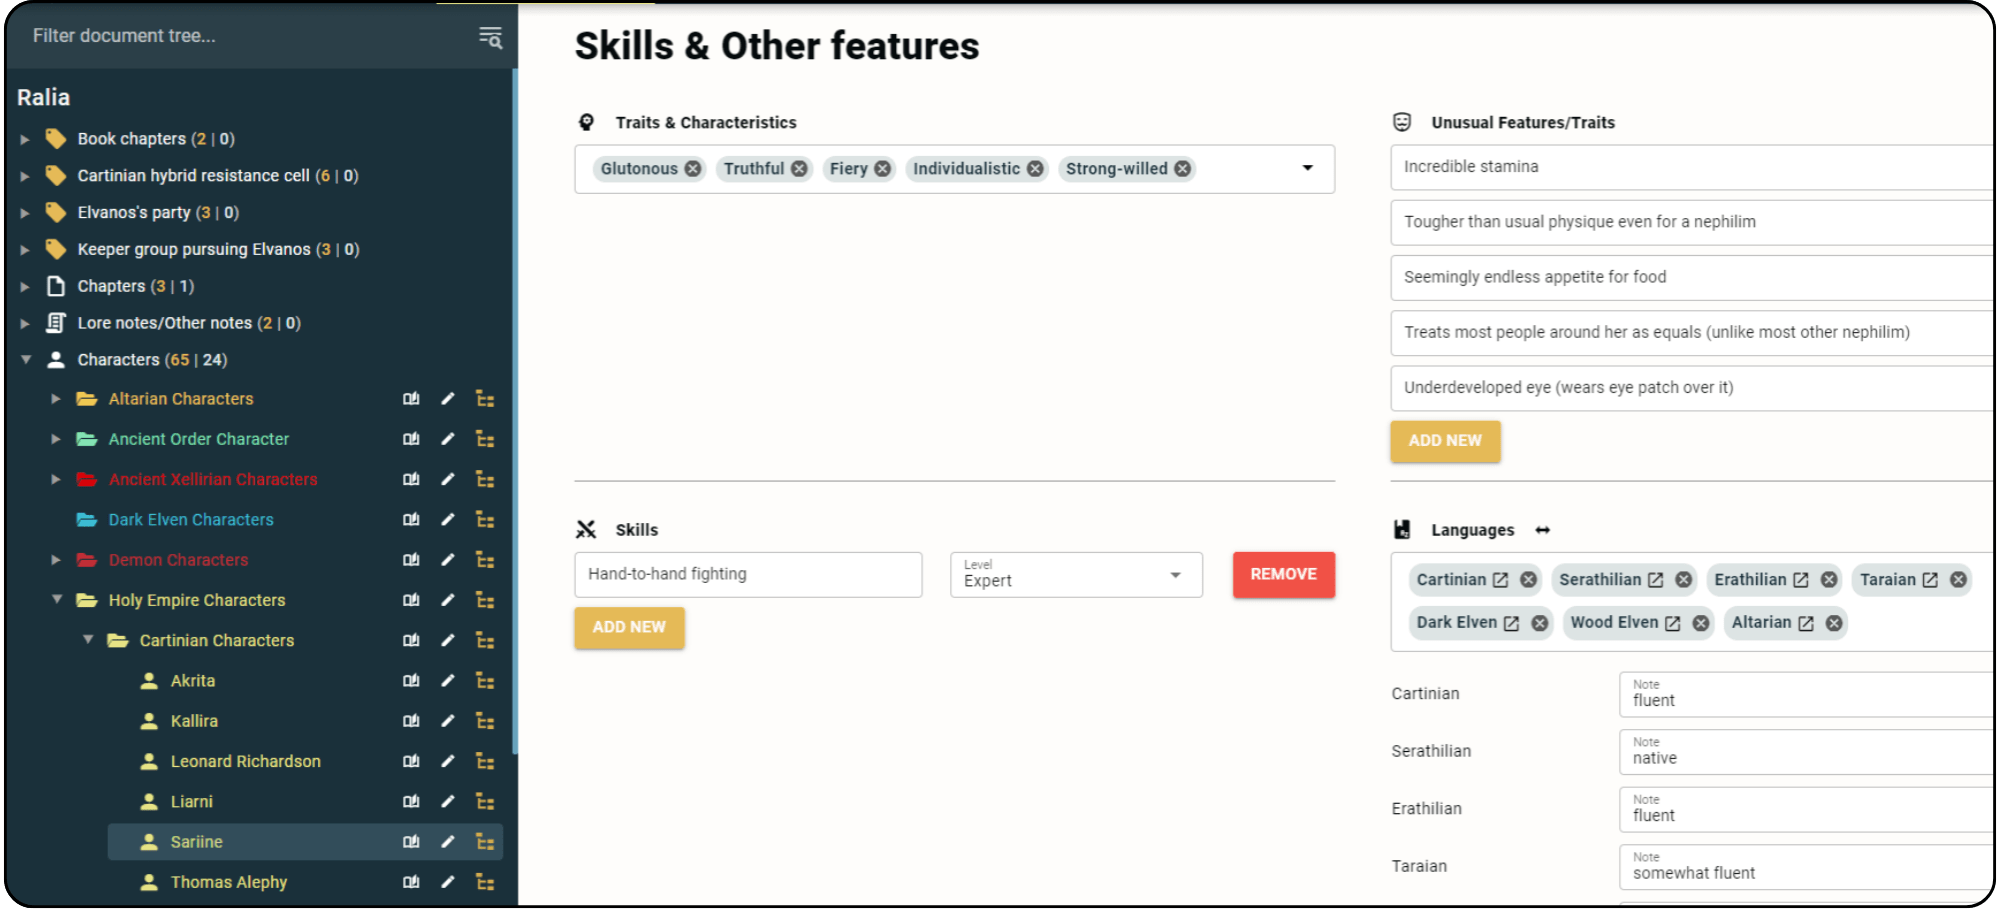Screen dimensions: 2000x912
Task: Expand the Book chapters tree node
Action: click(x=24, y=138)
